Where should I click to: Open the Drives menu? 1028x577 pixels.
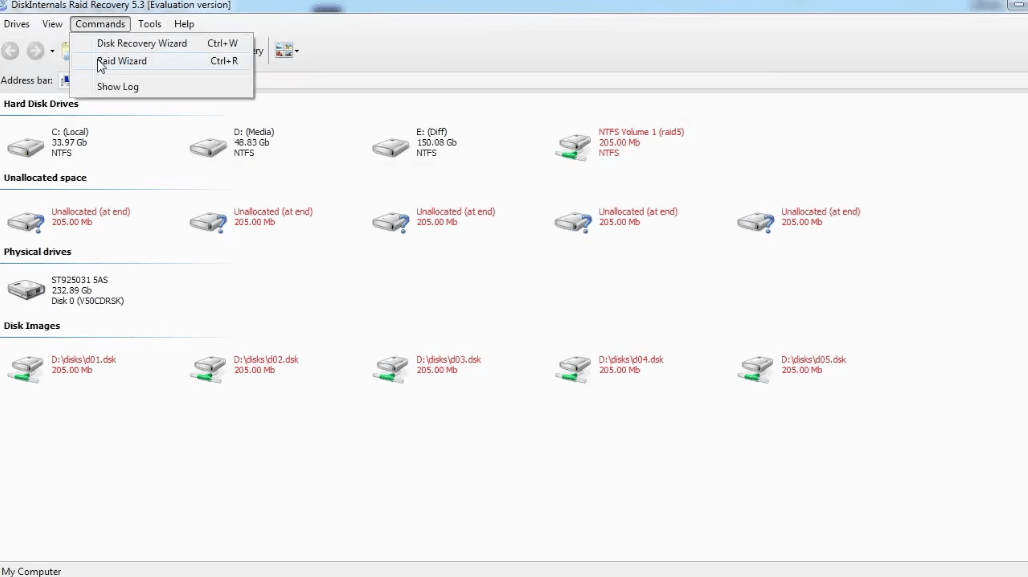[x=16, y=24]
